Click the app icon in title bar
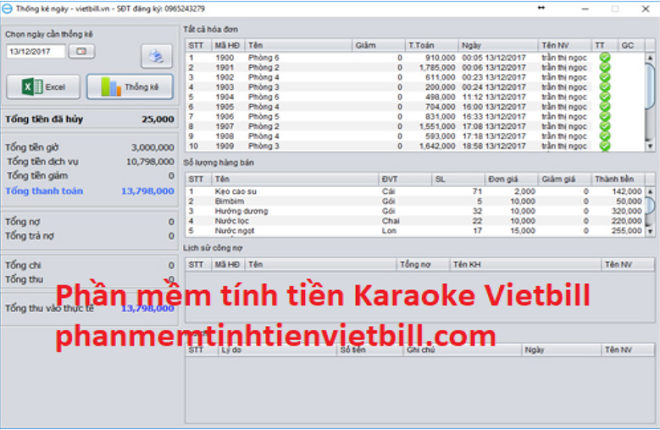Image resolution: width=660 pixels, height=430 pixels. 7,8
